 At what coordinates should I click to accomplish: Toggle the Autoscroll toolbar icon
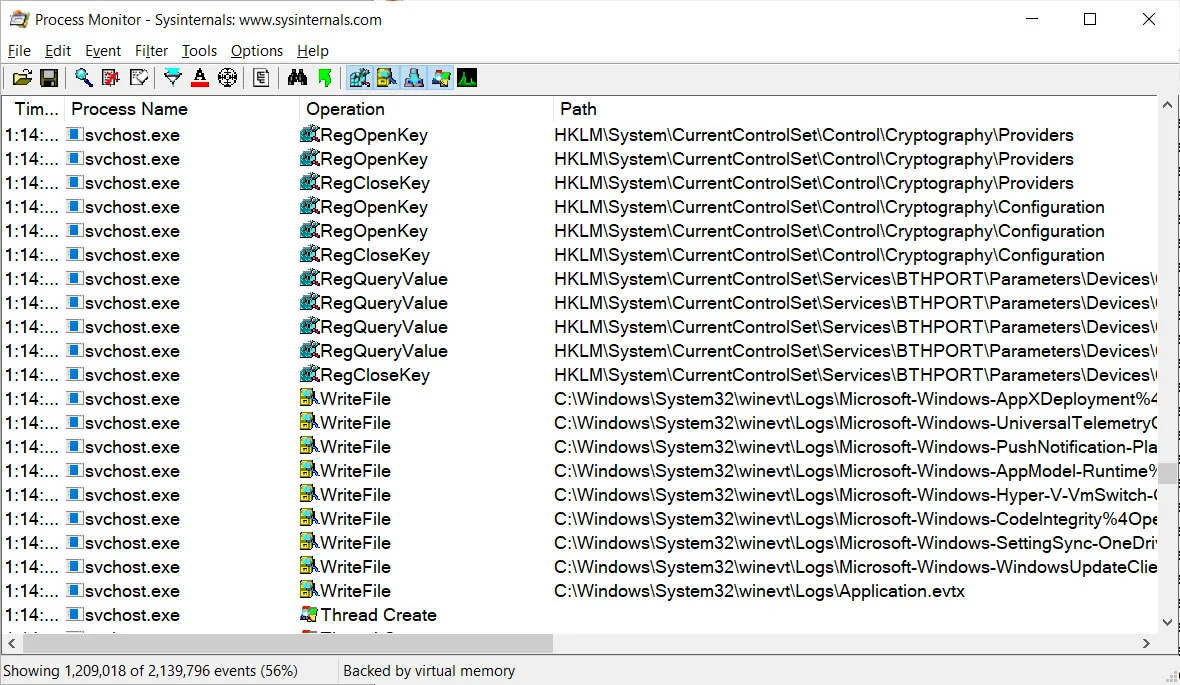coord(111,78)
